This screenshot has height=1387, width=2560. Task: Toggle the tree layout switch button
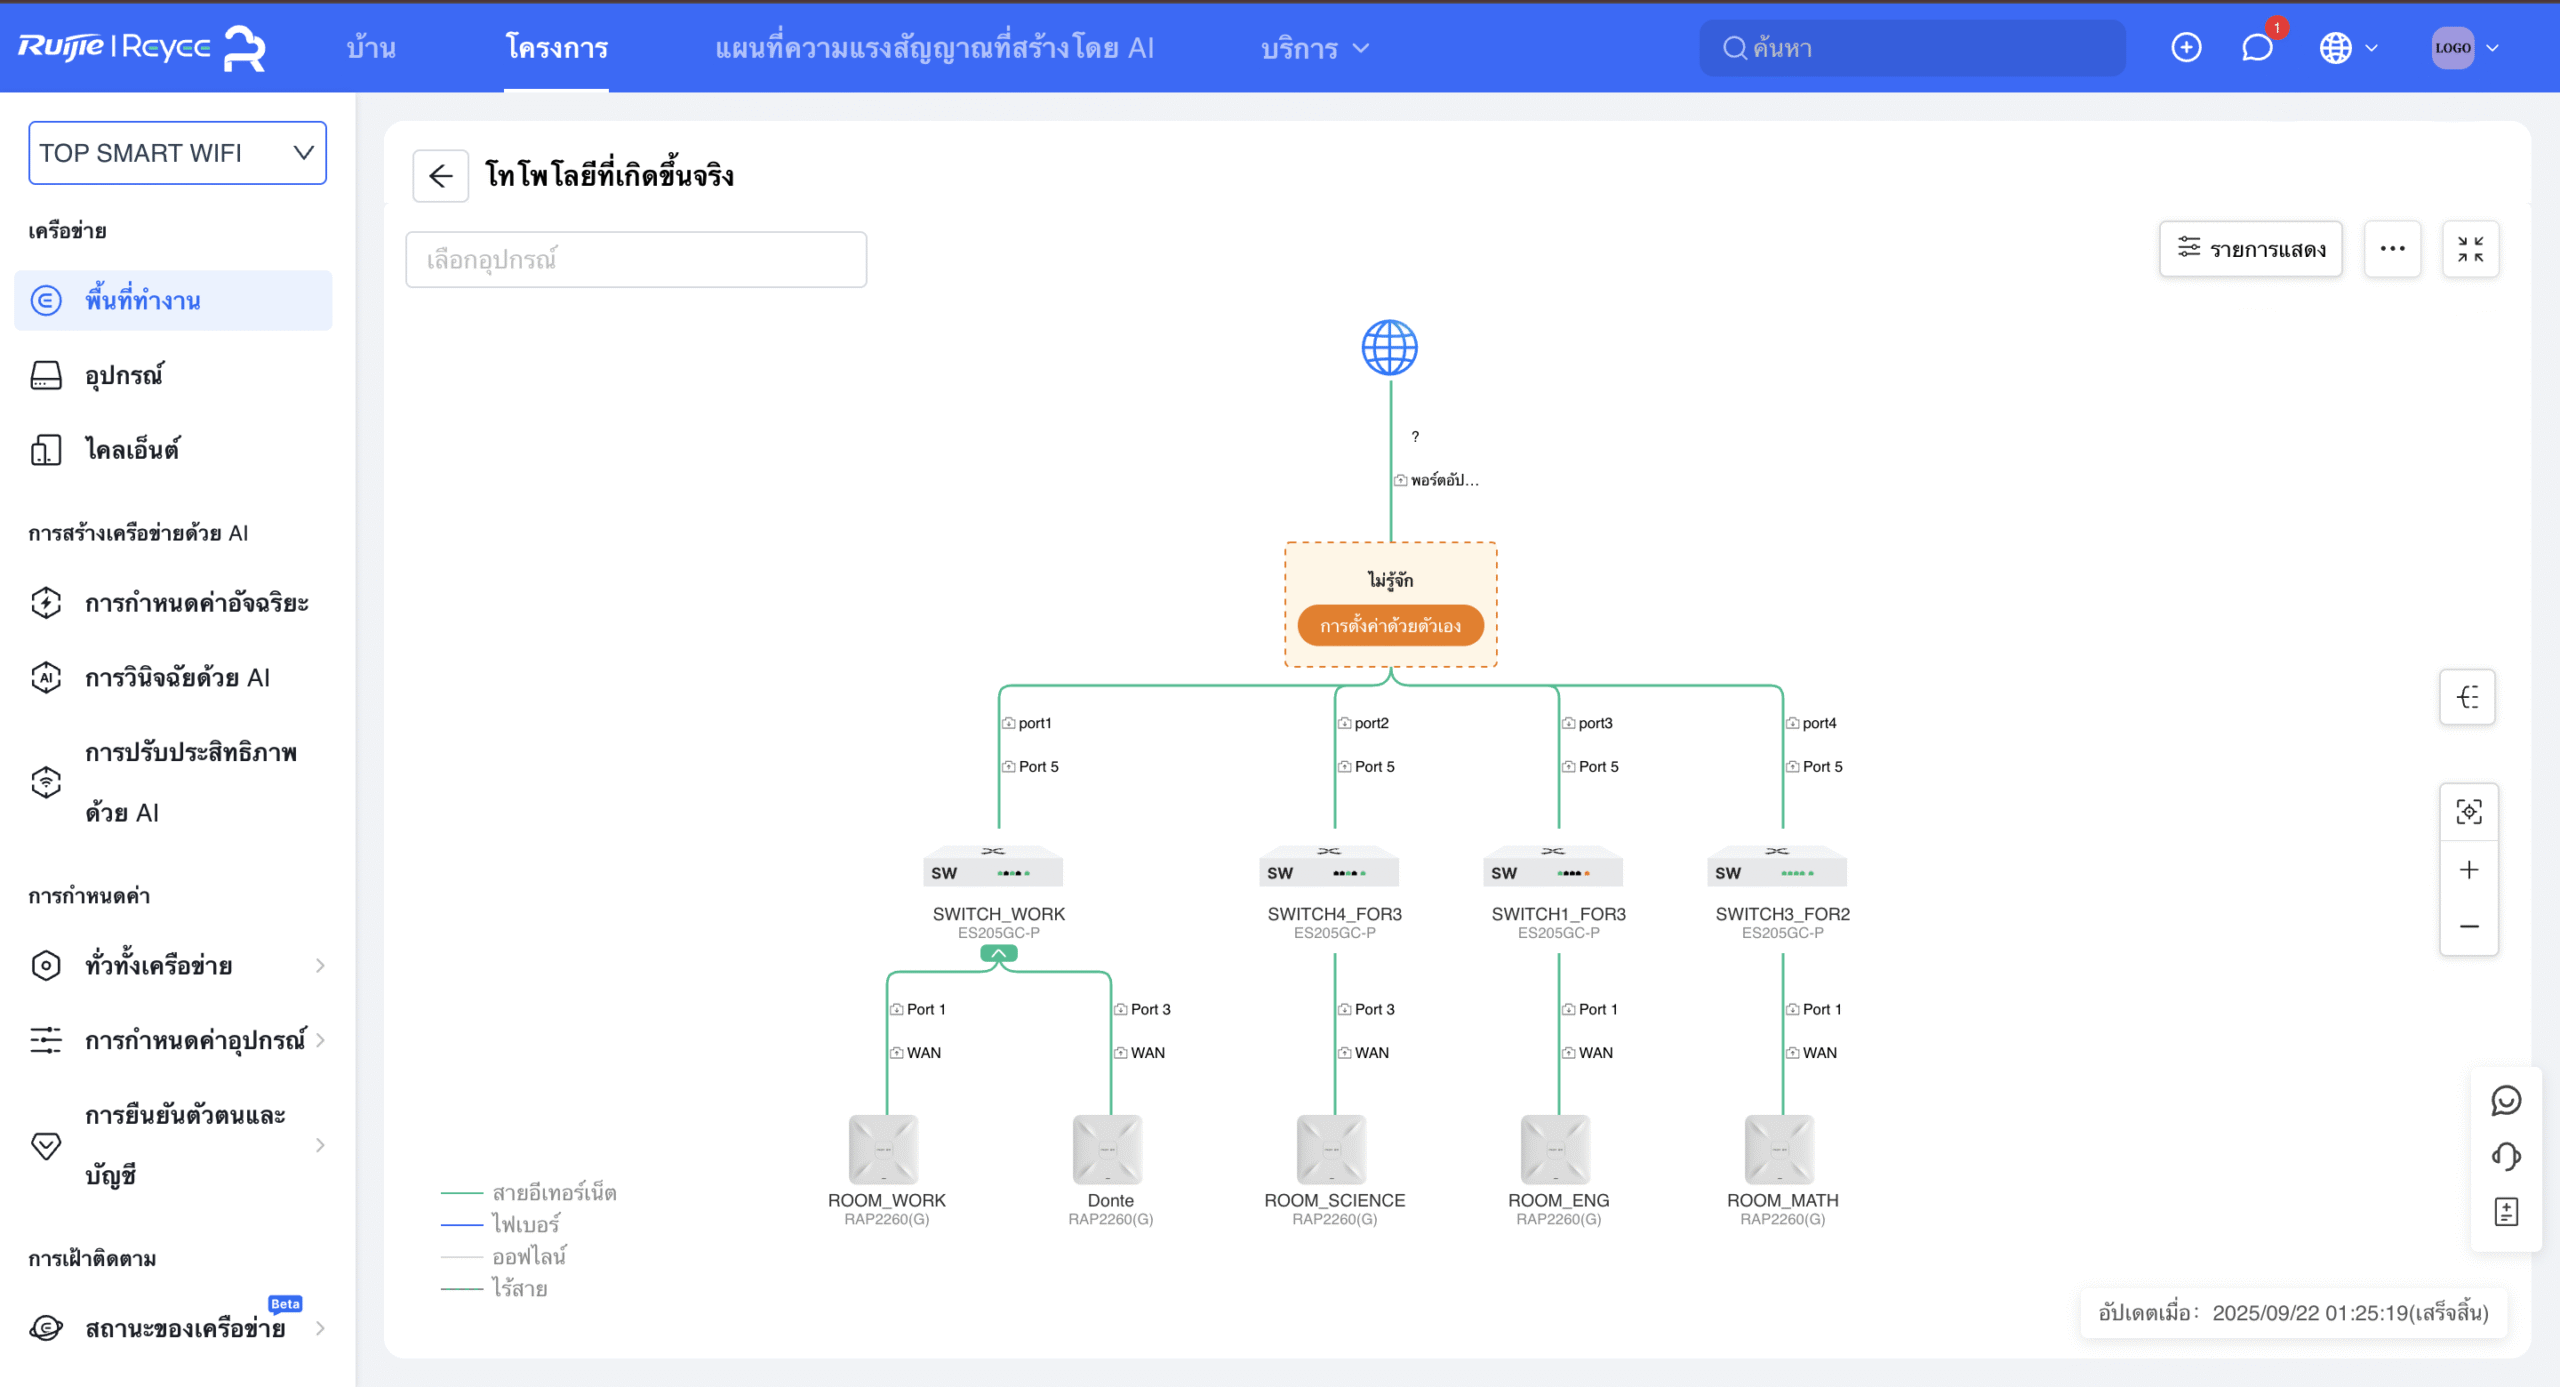click(2467, 697)
